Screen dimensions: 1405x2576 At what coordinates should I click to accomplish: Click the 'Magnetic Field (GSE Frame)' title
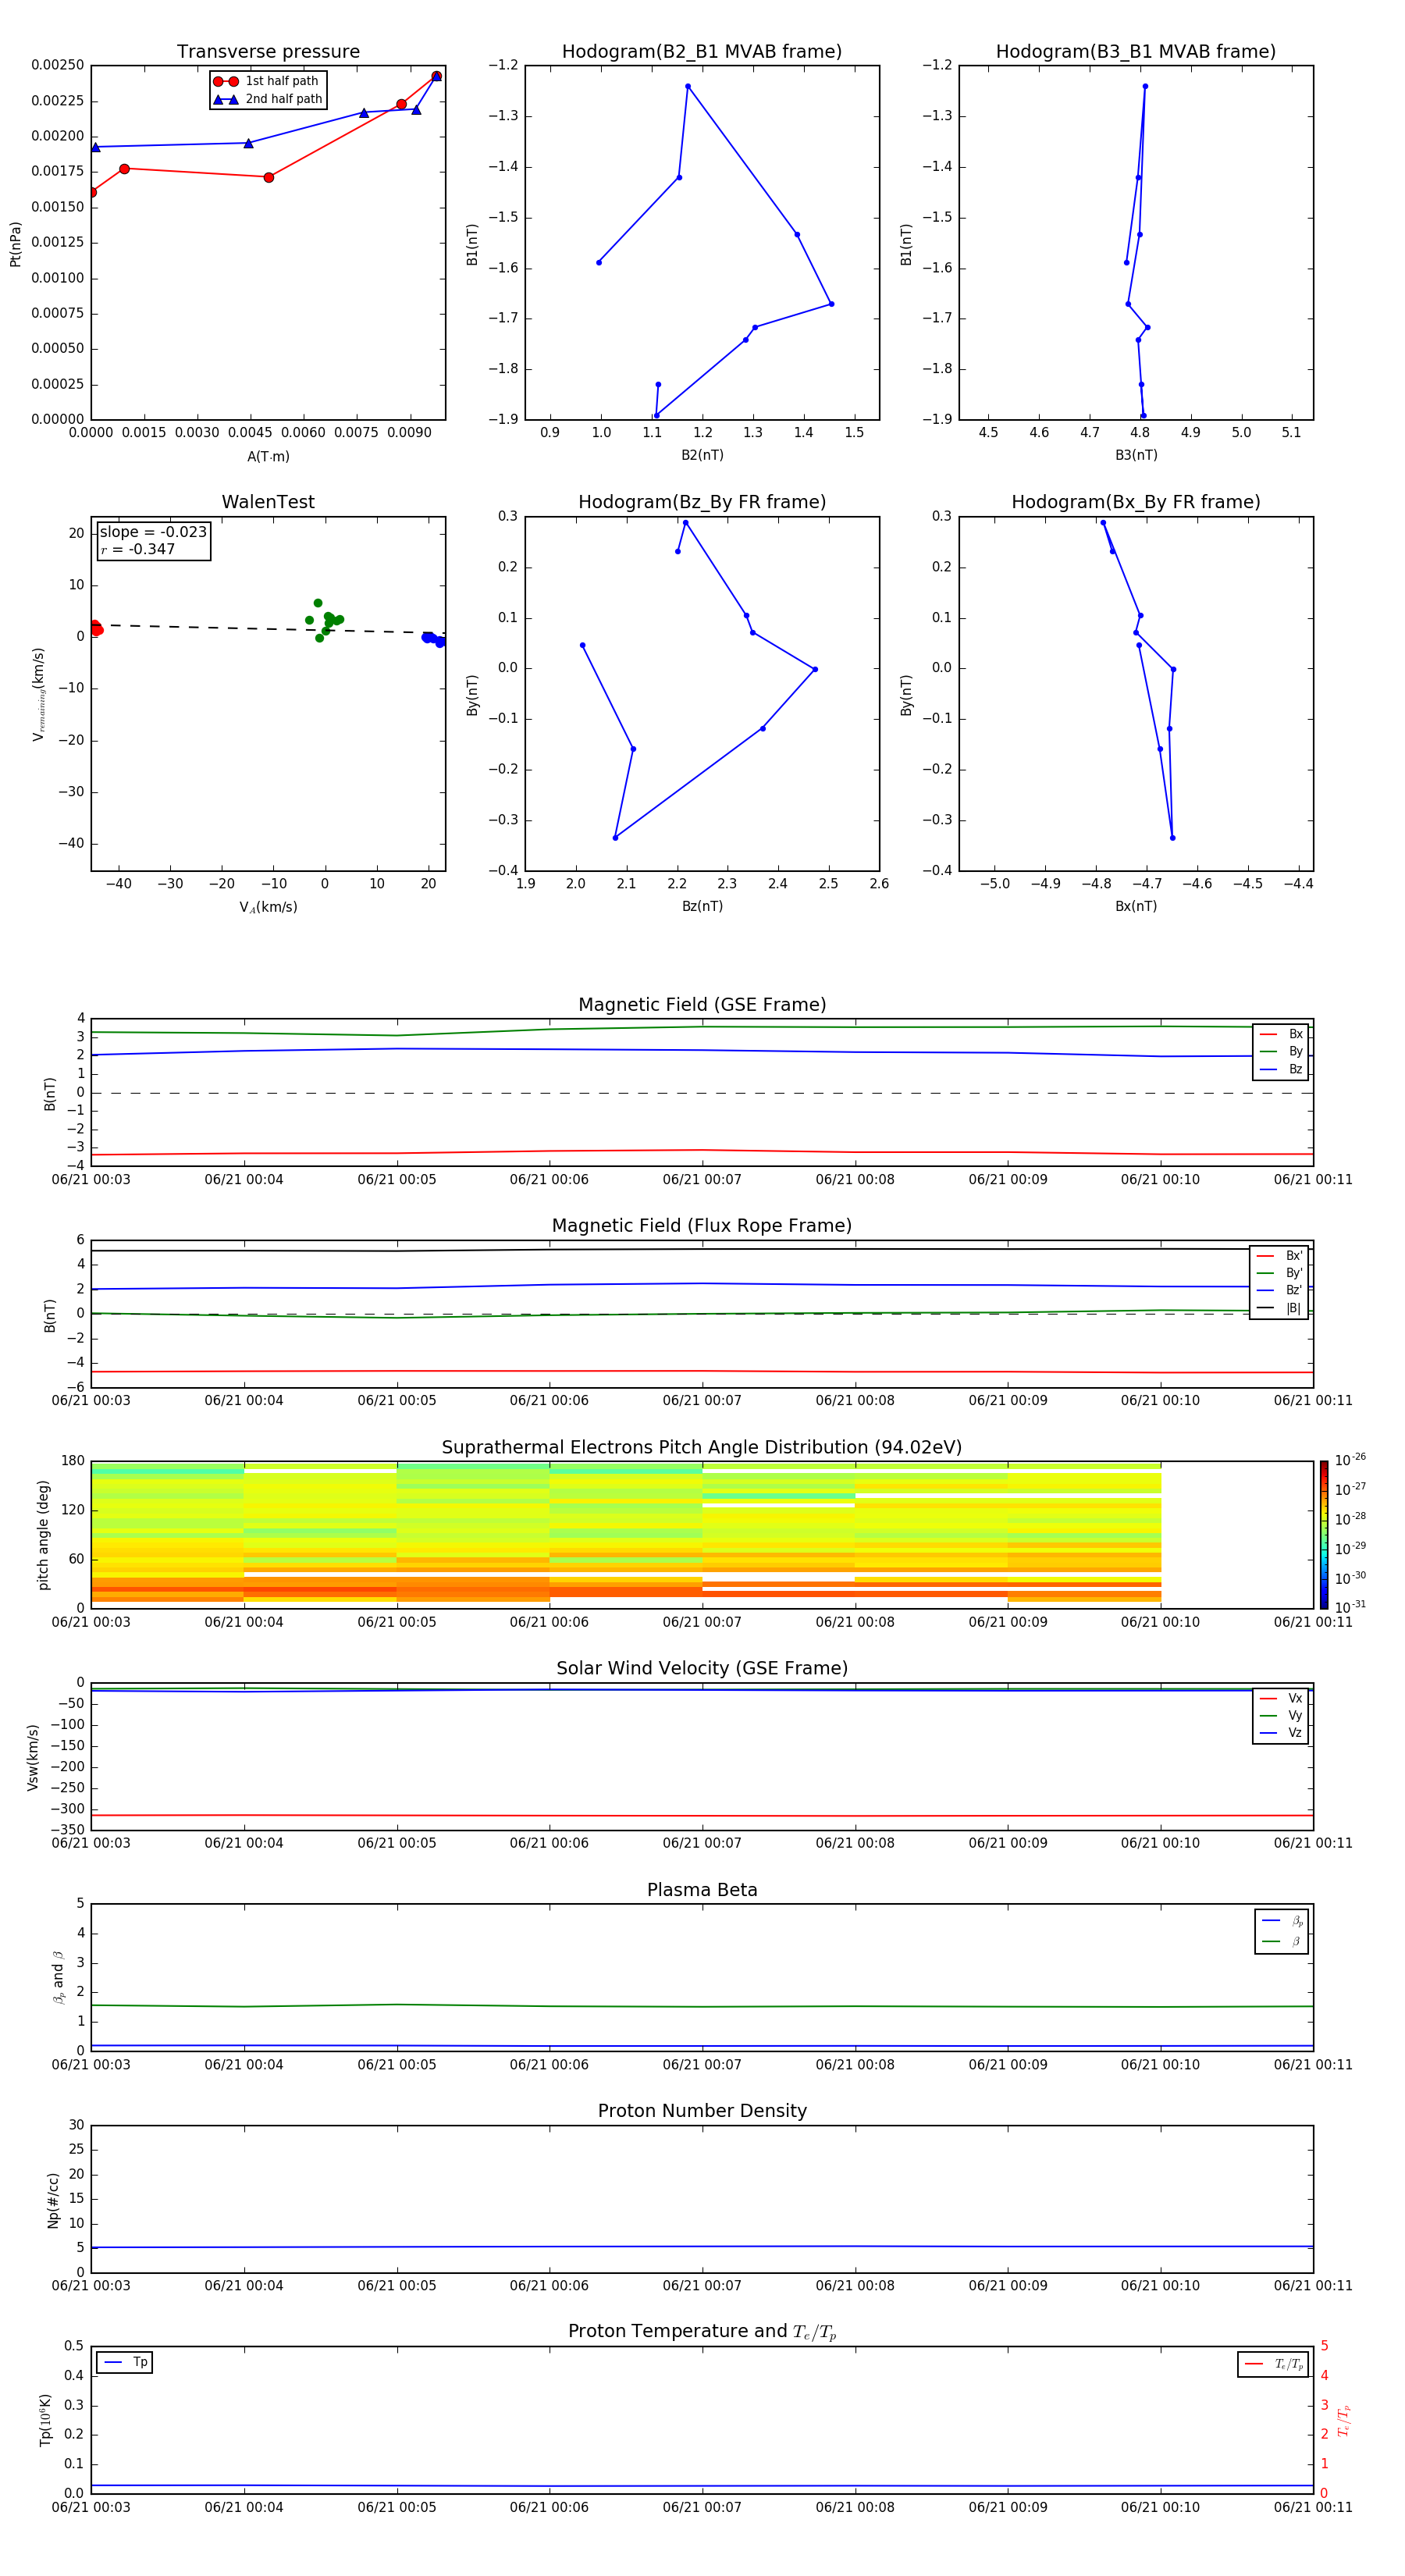(702, 1005)
